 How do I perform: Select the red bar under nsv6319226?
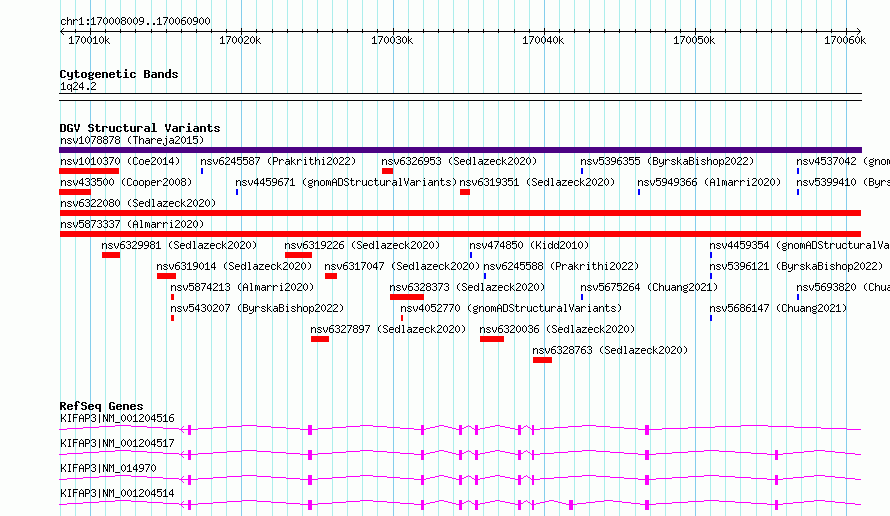coord(299,255)
